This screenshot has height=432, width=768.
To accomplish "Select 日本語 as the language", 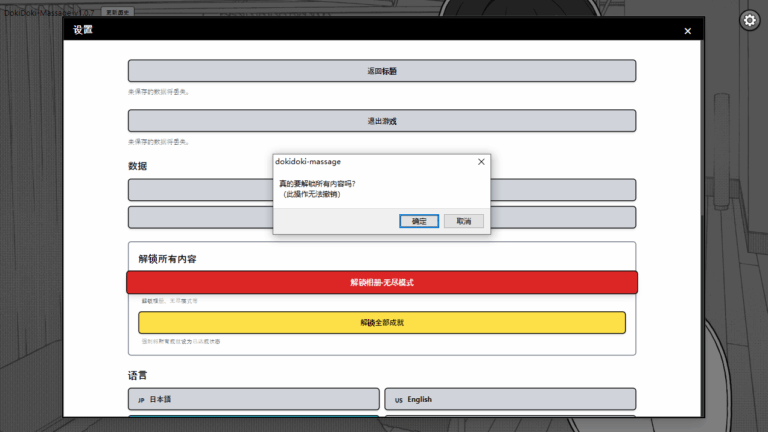I will (253, 399).
